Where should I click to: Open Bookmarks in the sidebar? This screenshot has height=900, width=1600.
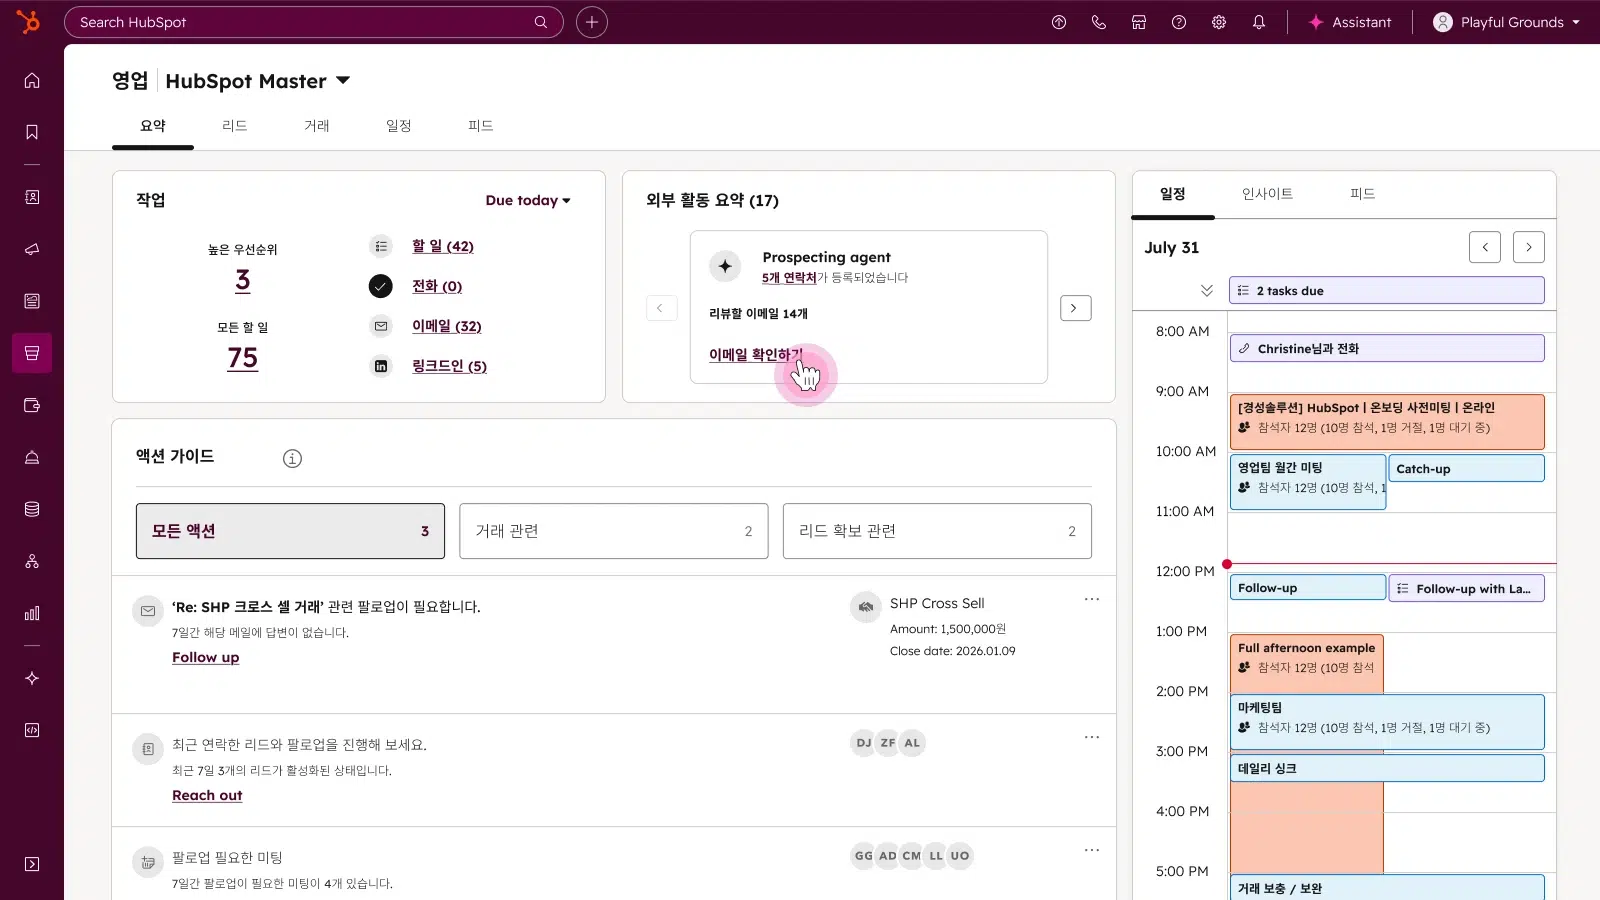coord(32,132)
